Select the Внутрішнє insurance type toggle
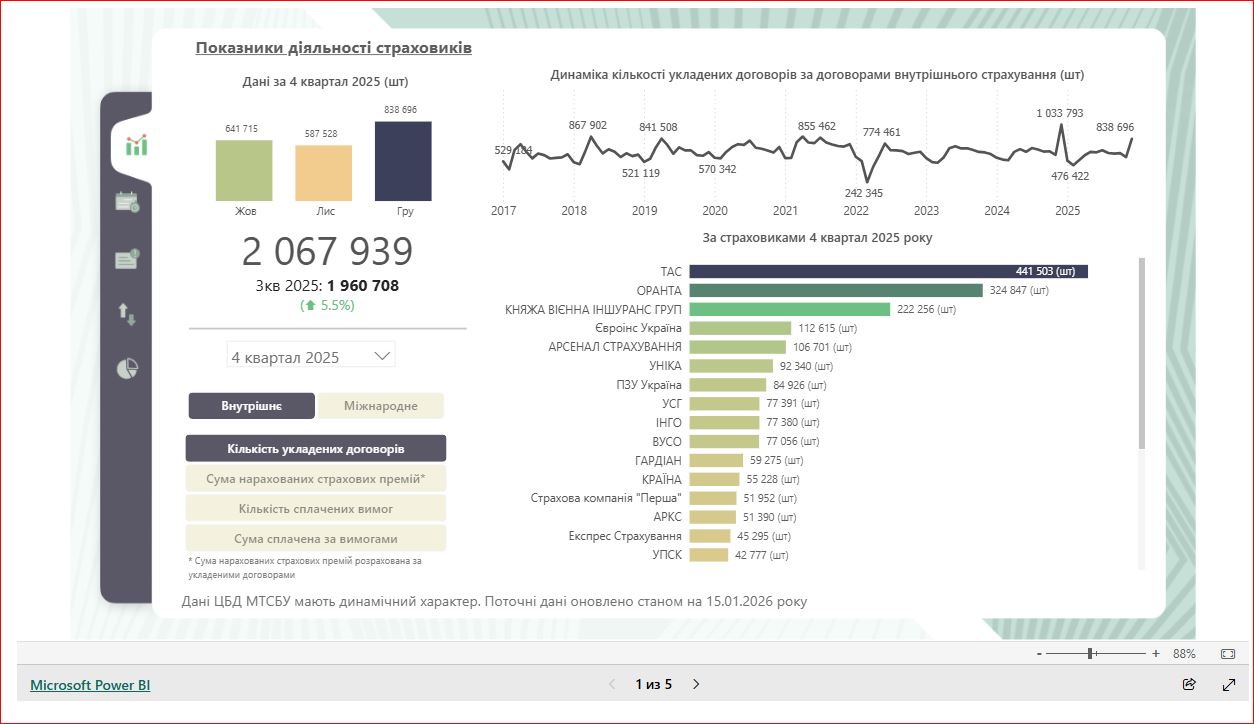The width and height of the screenshot is (1254, 724). tap(251, 406)
